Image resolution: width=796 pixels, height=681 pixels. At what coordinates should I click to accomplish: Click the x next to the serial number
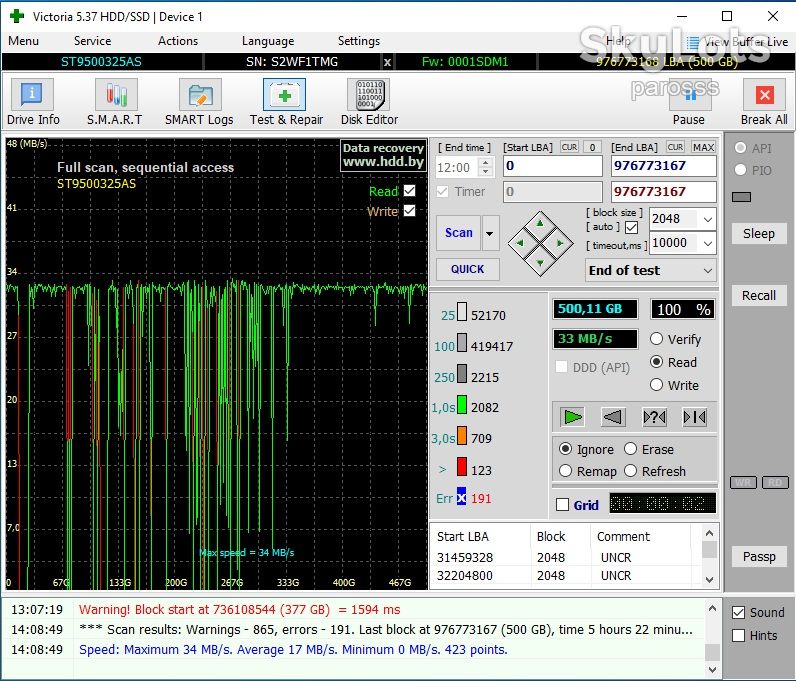coord(387,62)
